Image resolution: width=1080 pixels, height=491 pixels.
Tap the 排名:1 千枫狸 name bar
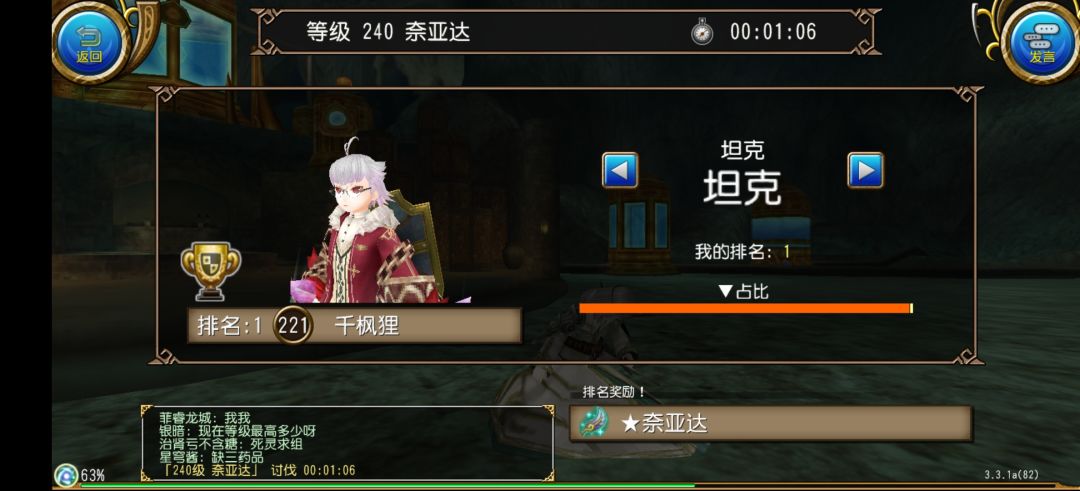pyautogui.click(x=355, y=325)
